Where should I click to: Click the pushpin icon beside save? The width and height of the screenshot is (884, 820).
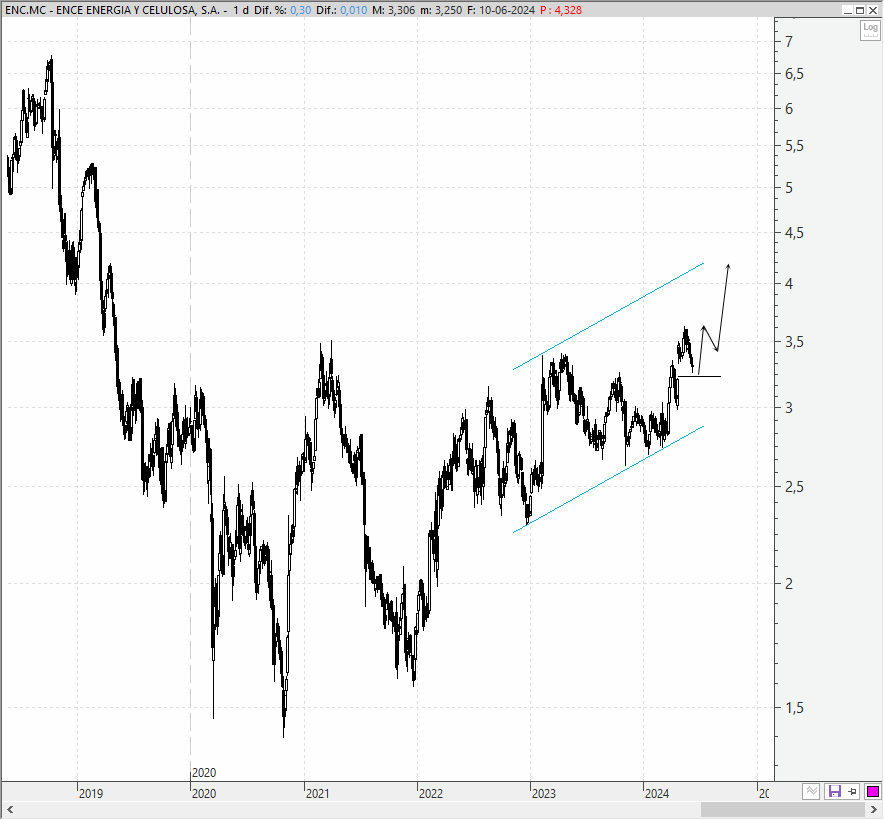pyautogui.click(x=852, y=792)
